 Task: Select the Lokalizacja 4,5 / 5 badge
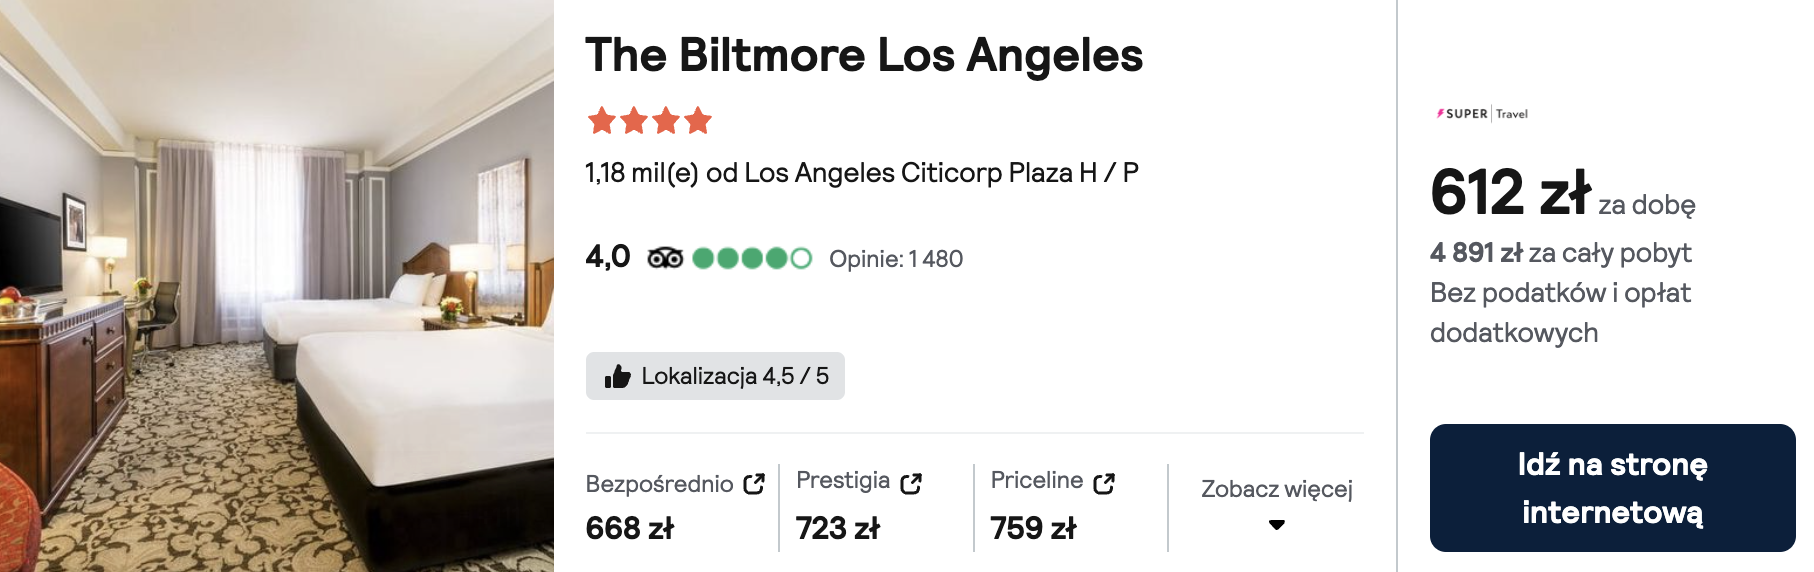(715, 376)
